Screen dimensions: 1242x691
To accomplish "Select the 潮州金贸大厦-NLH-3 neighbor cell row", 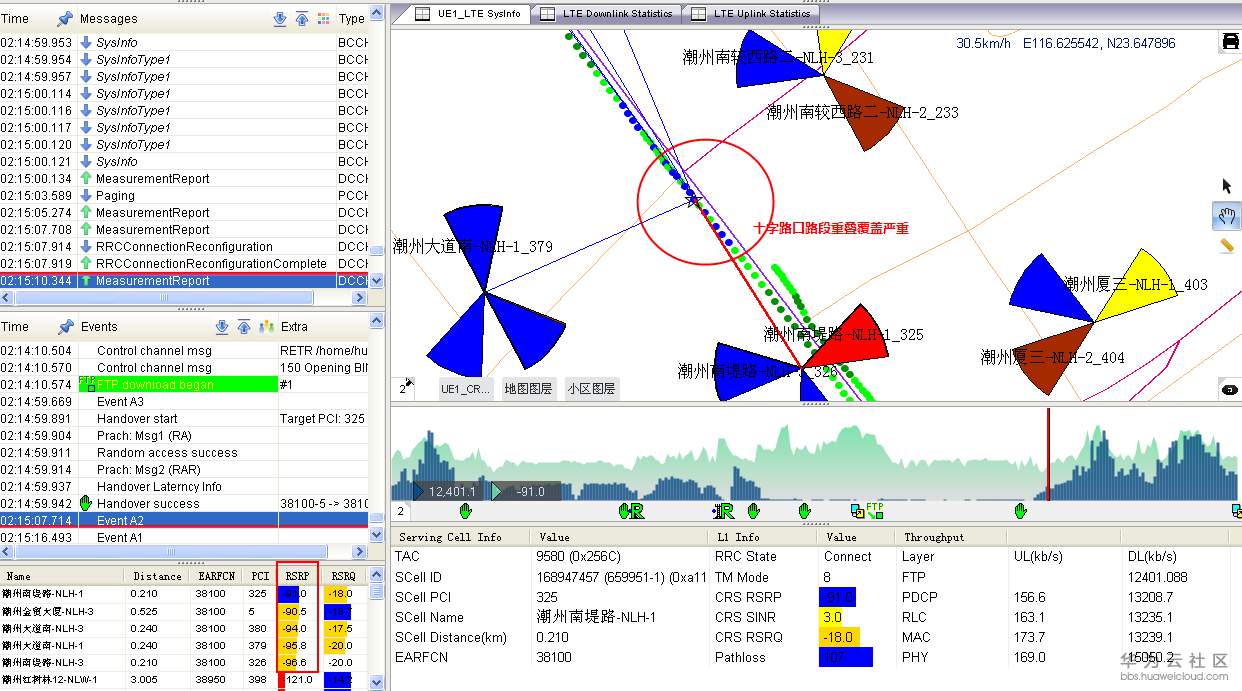I will point(184,611).
